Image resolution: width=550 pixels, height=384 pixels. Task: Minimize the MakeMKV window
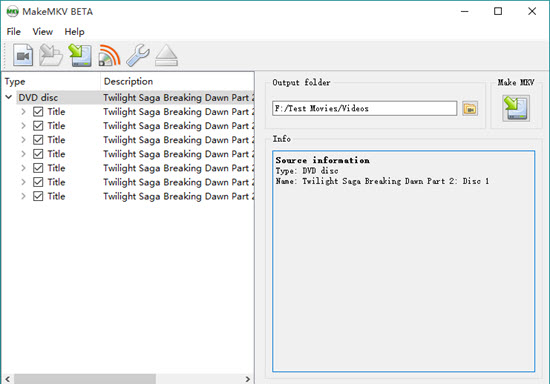(x=465, y=11)
